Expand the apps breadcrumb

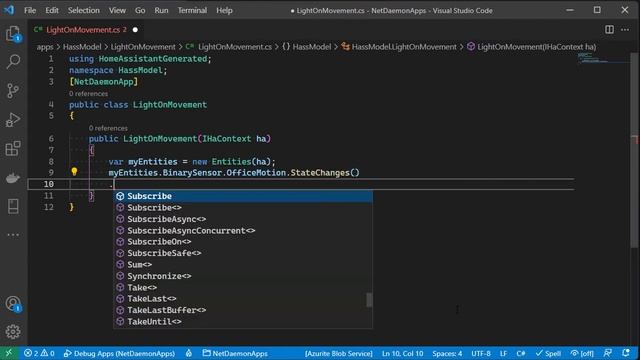(x=45, y=47)
